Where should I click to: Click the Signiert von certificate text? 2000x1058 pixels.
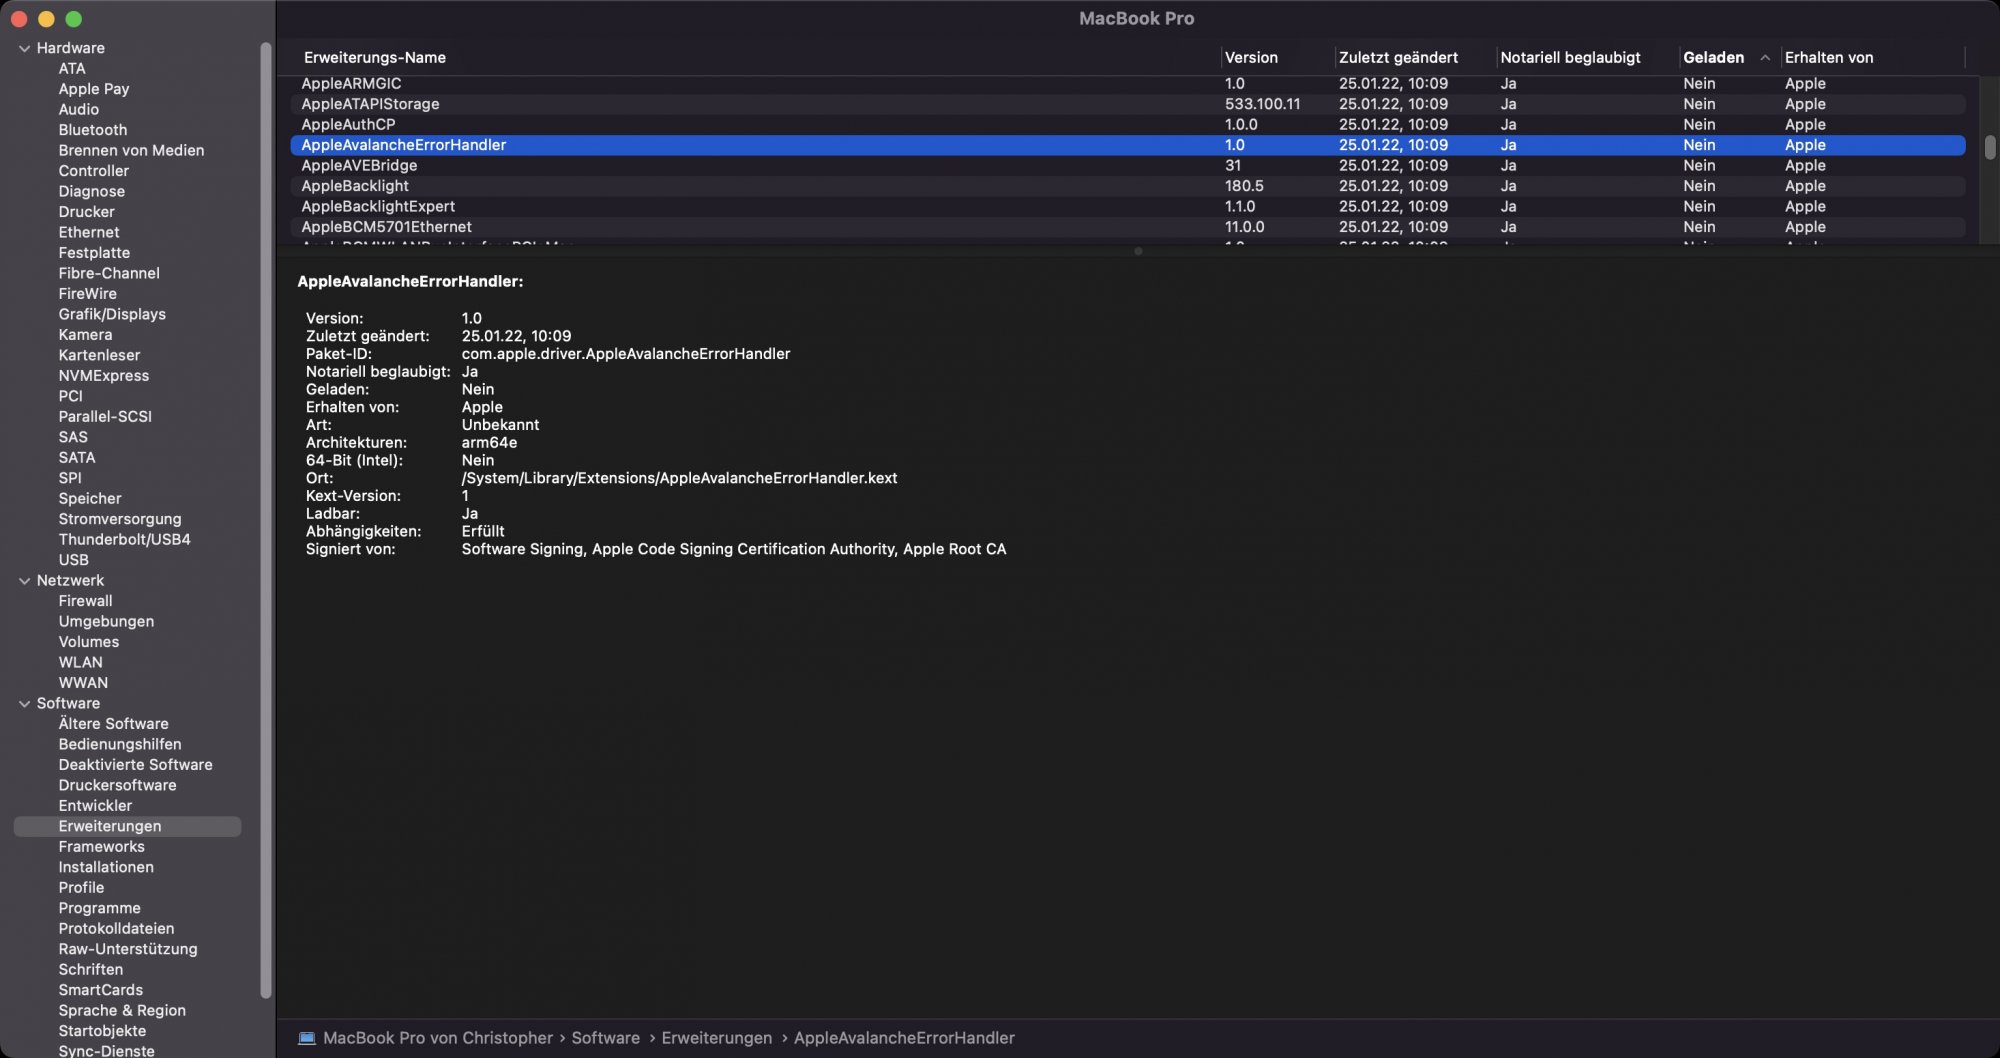click(x=734, y=550)
